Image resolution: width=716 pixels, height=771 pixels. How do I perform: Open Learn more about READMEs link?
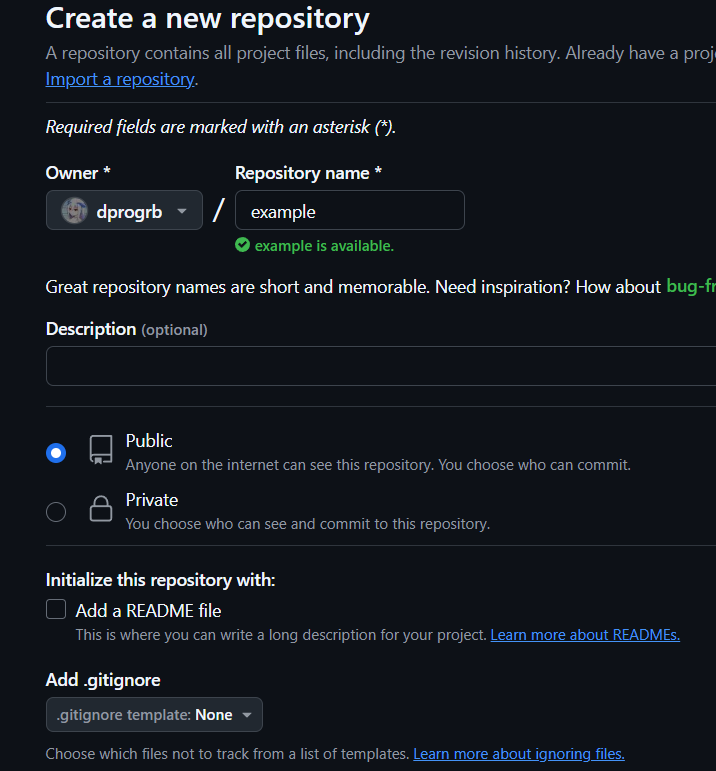point(585,635)
